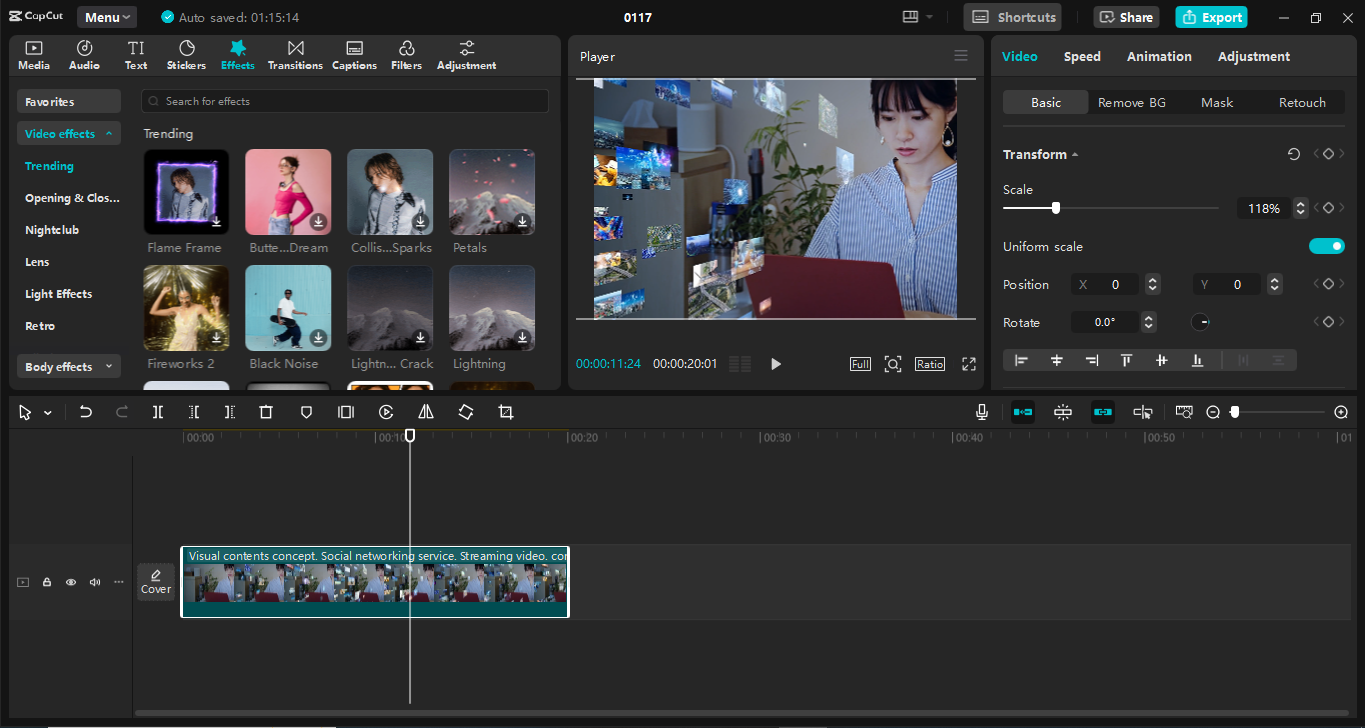
Task: Collapse the Transform section
Action: 1075,154
